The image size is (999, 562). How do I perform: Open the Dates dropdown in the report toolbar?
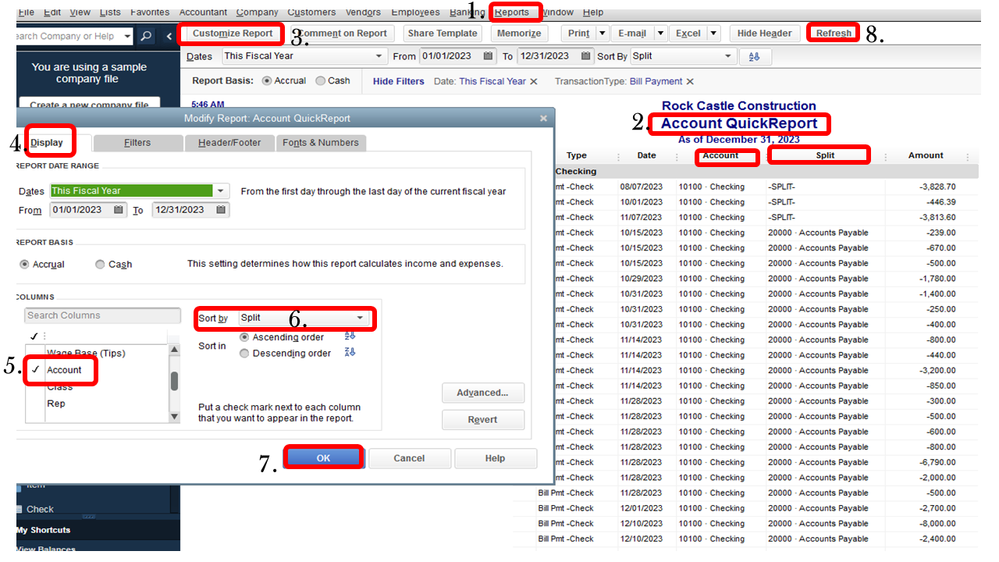(378, 56)
